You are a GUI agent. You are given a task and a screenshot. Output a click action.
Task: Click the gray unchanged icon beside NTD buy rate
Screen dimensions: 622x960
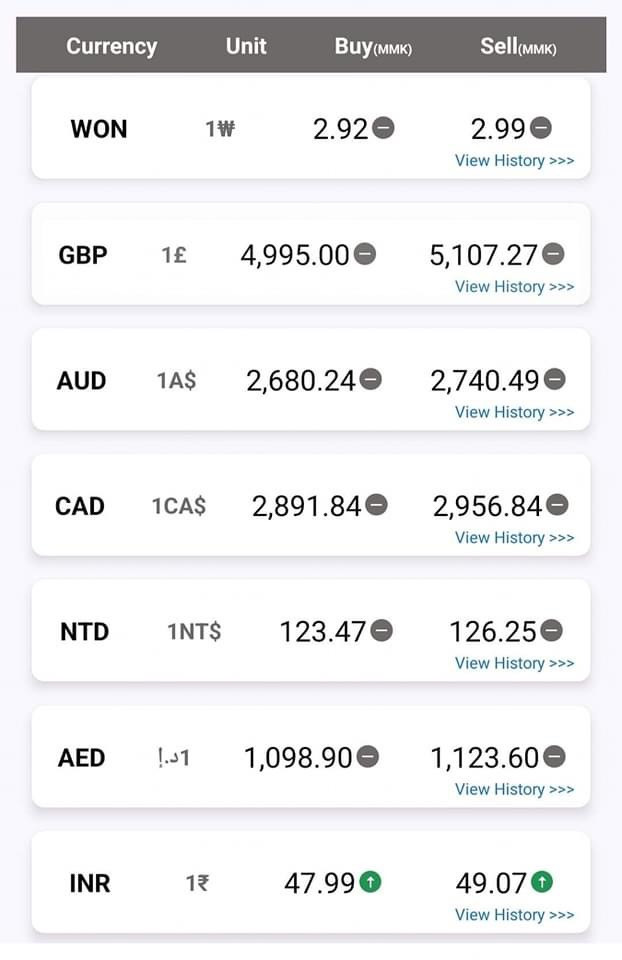coord(382,631)
